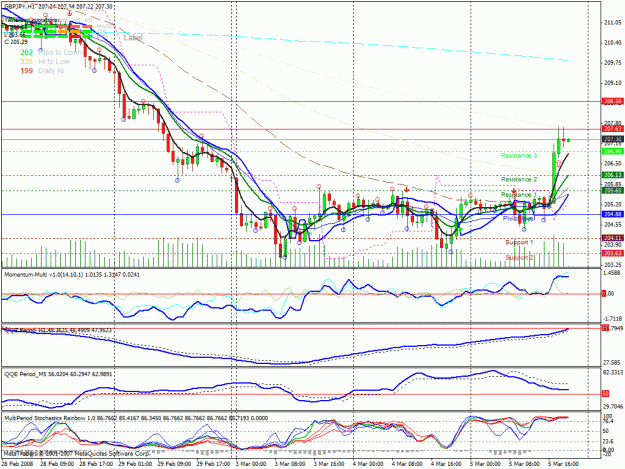The width and height of the screenshot is (625, 469).
Task: Click the red 50 QQE level tag
Action: (606, 394)
